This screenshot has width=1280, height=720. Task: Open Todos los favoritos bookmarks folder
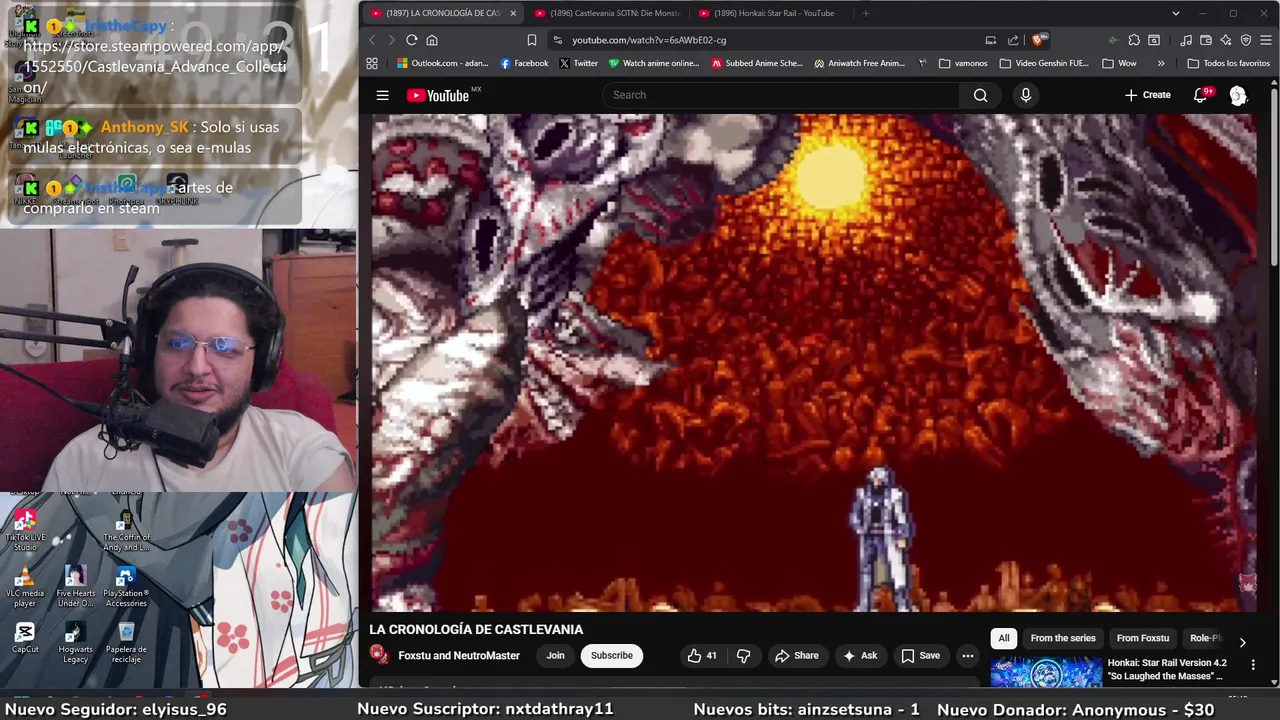pyautogui.click(x=1228, y=63)
